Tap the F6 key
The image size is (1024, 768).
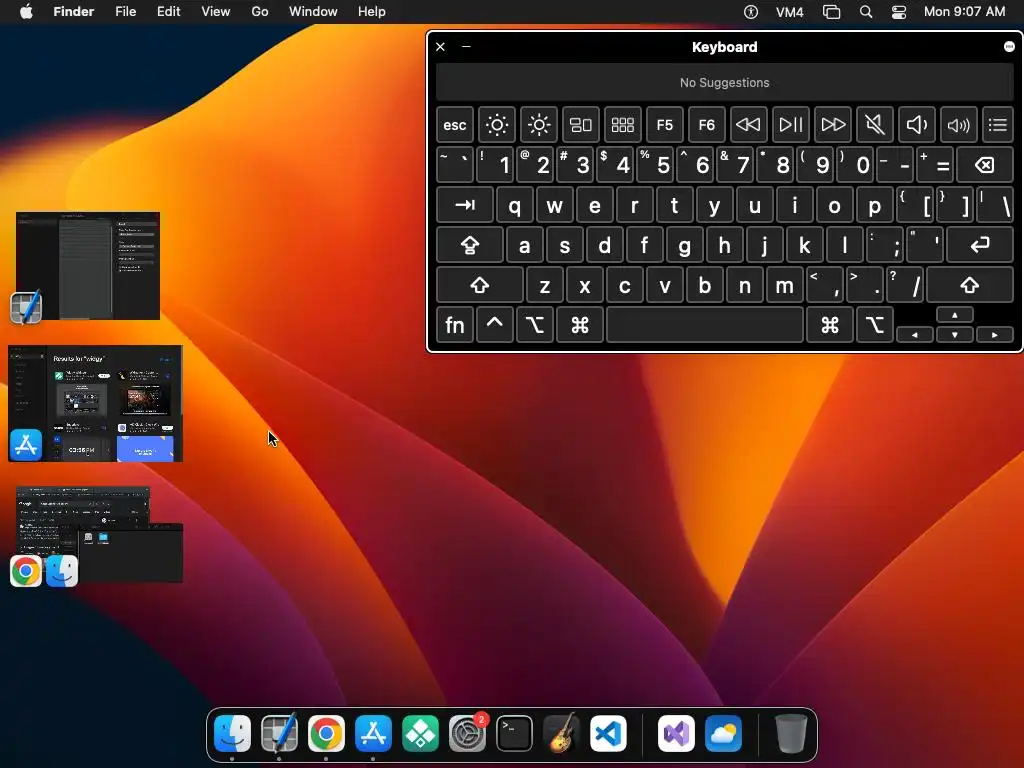707,125
